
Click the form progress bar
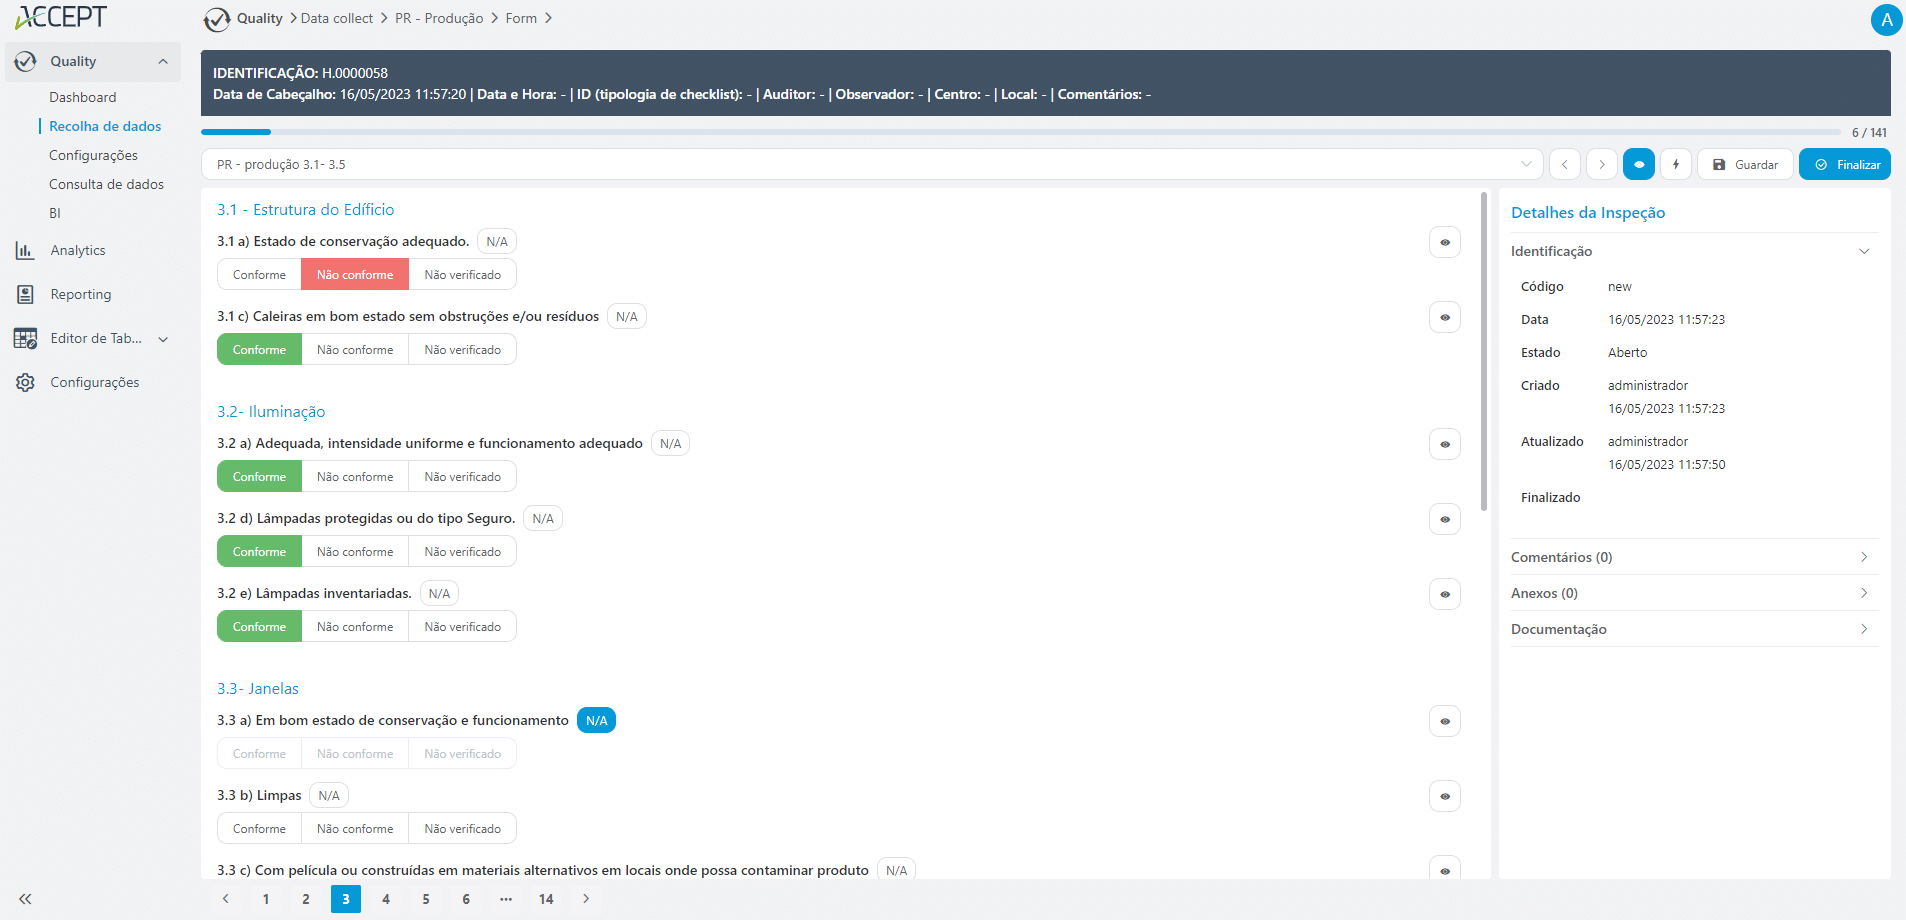coord(1020,132)
